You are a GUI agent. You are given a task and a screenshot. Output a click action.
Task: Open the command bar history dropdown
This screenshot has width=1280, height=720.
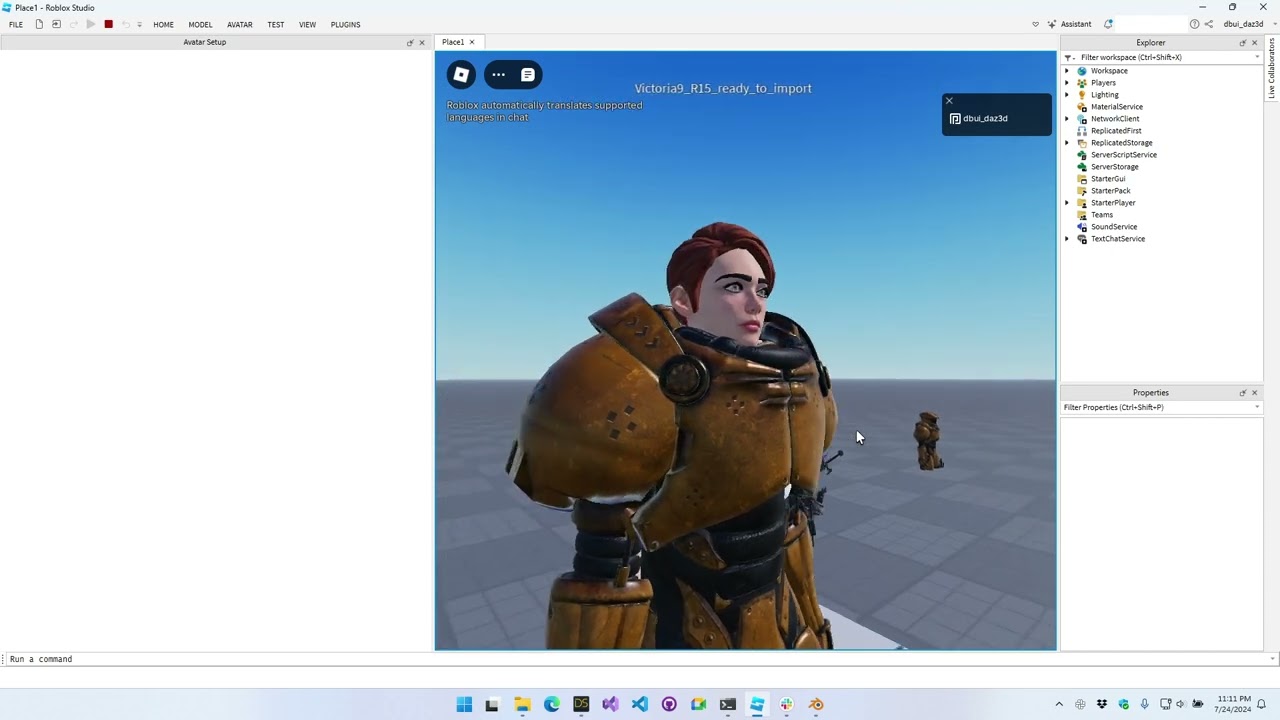coord(1272,659)
